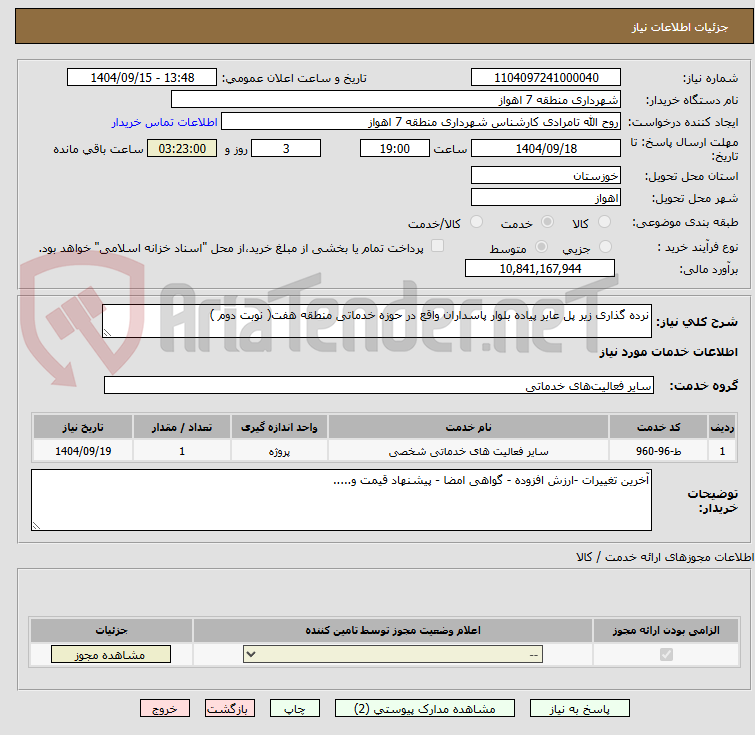Click the اطلاعات خدمات مورد نیاز heading

click(668, 352)
